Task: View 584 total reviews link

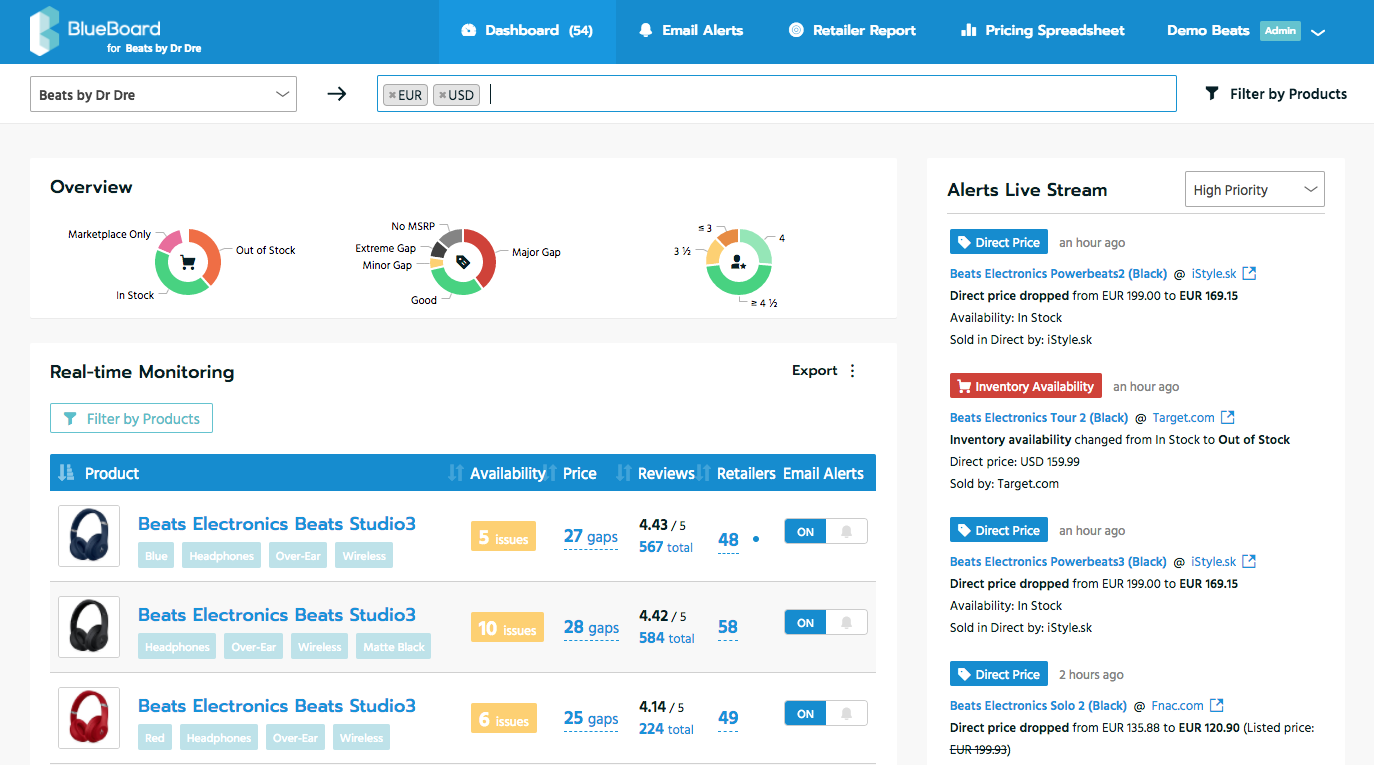Action: pyautogui.click(x=666, y=638)
